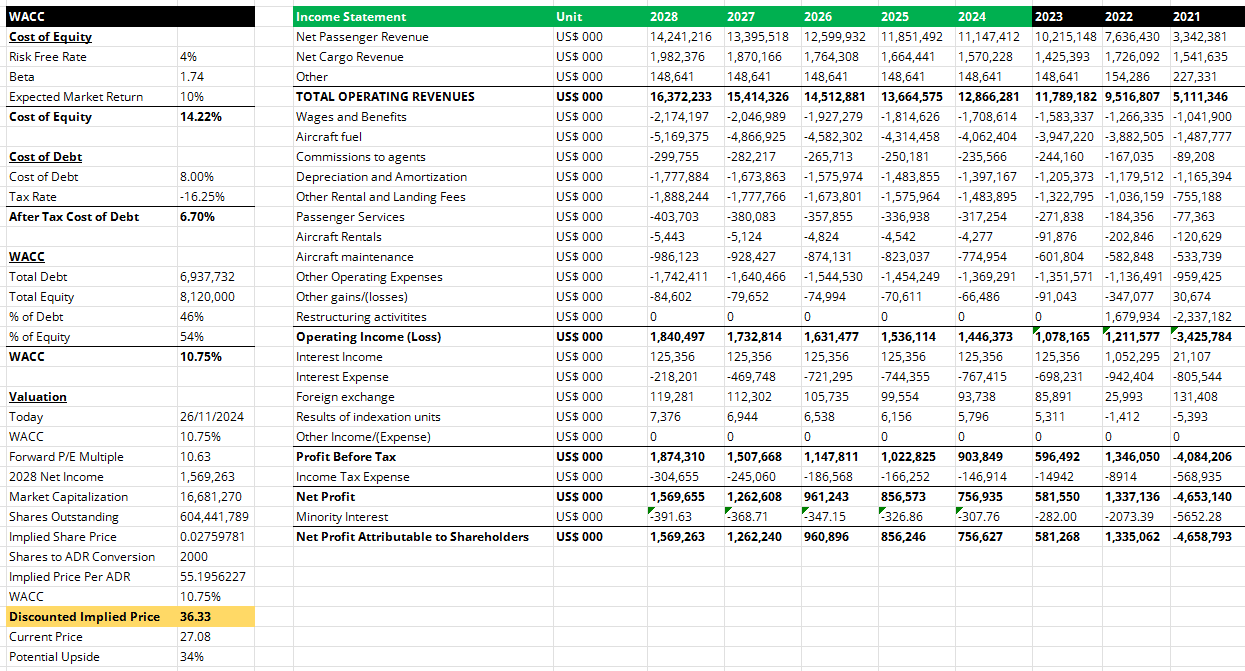Image resolution: width=1245 pixels, height=671 pixels.
Task: Click TOTAL OPERATING REVENUES row label
Action: pyautogui.click(x=385, y=97)
